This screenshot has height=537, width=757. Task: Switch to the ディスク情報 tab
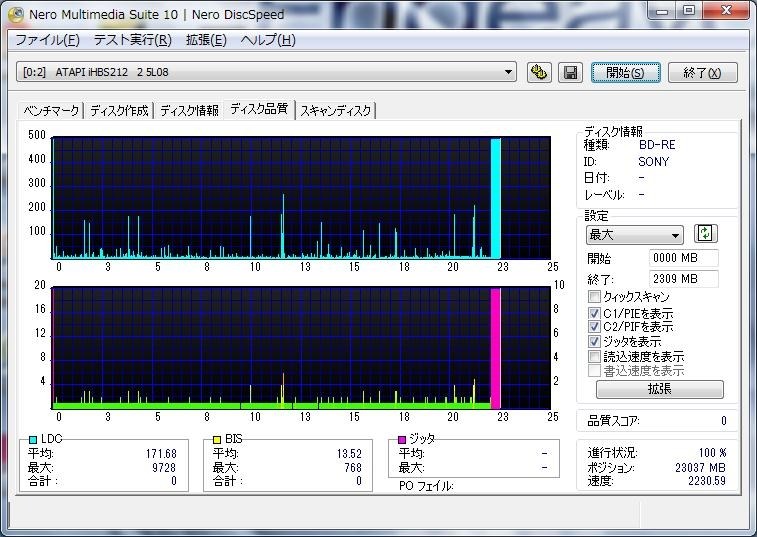point(189,111)
